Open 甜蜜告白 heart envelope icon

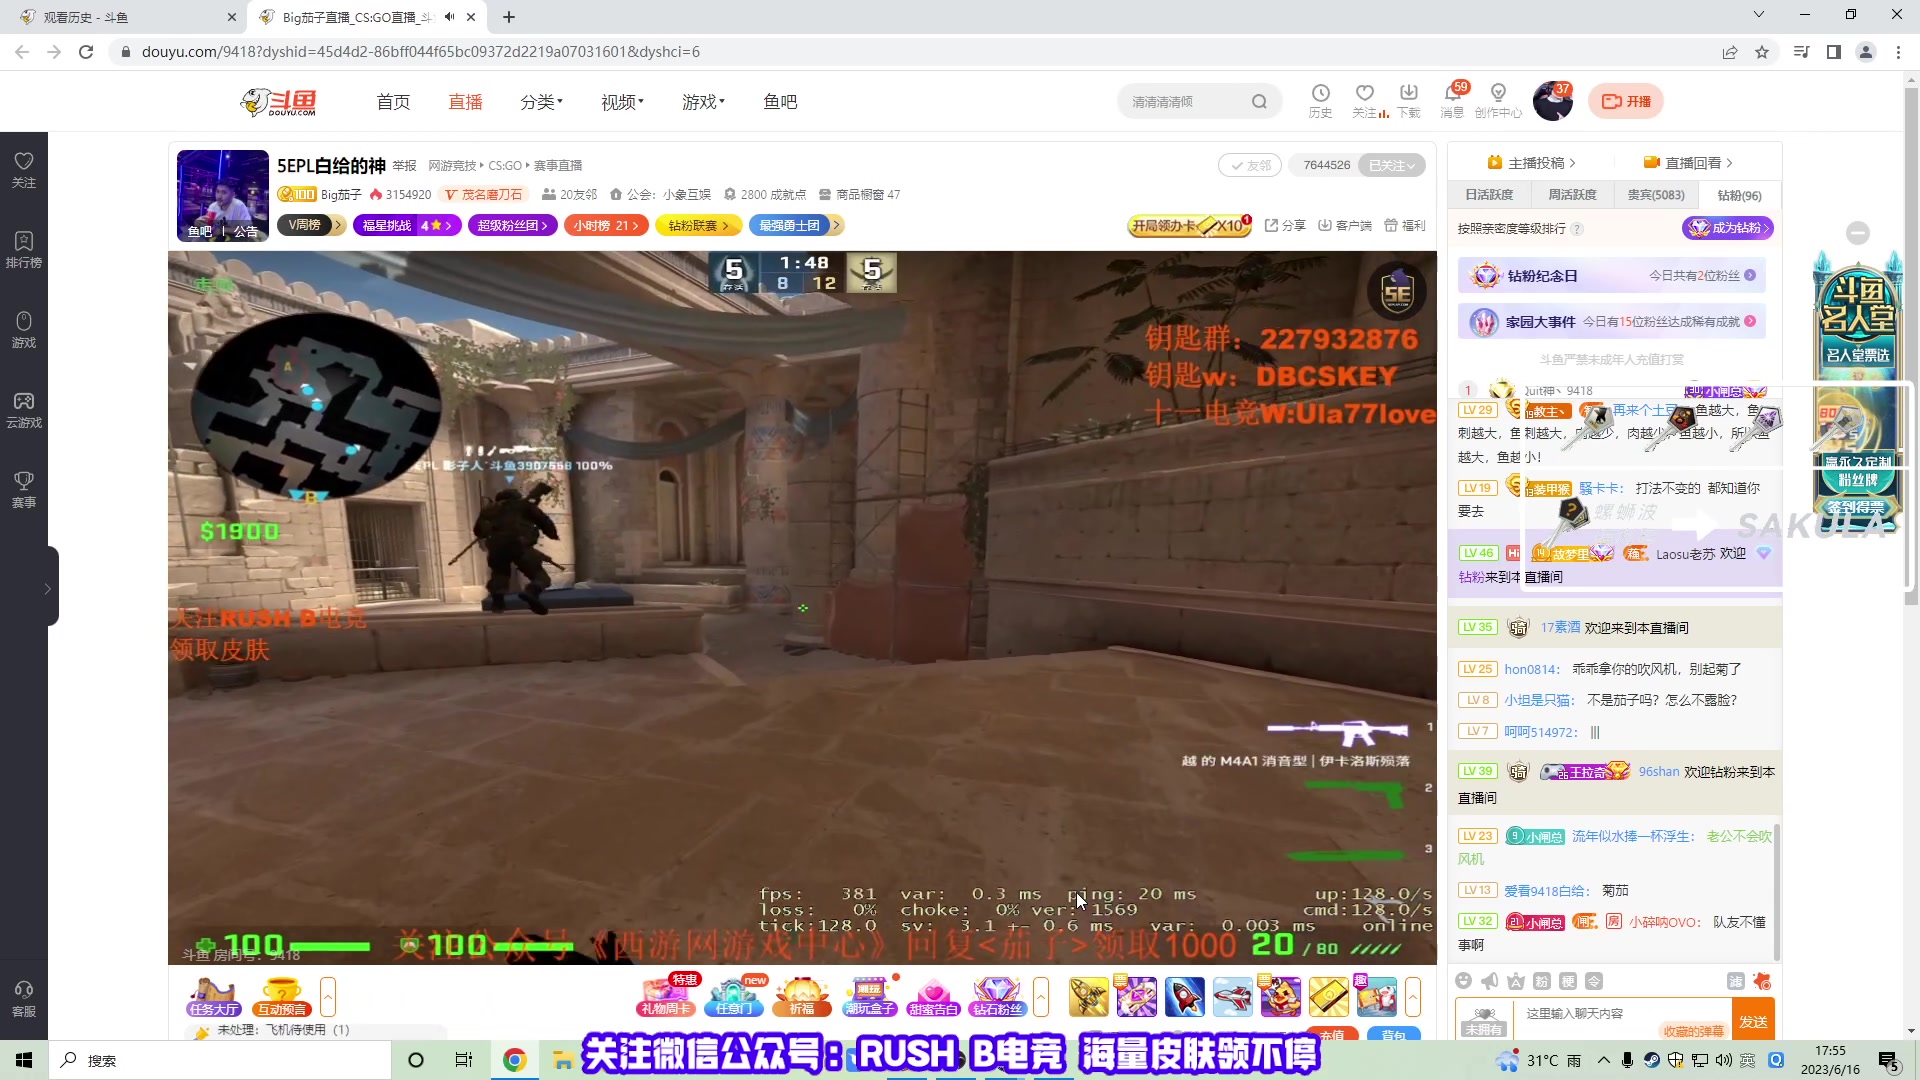click(x=933, y=997)
